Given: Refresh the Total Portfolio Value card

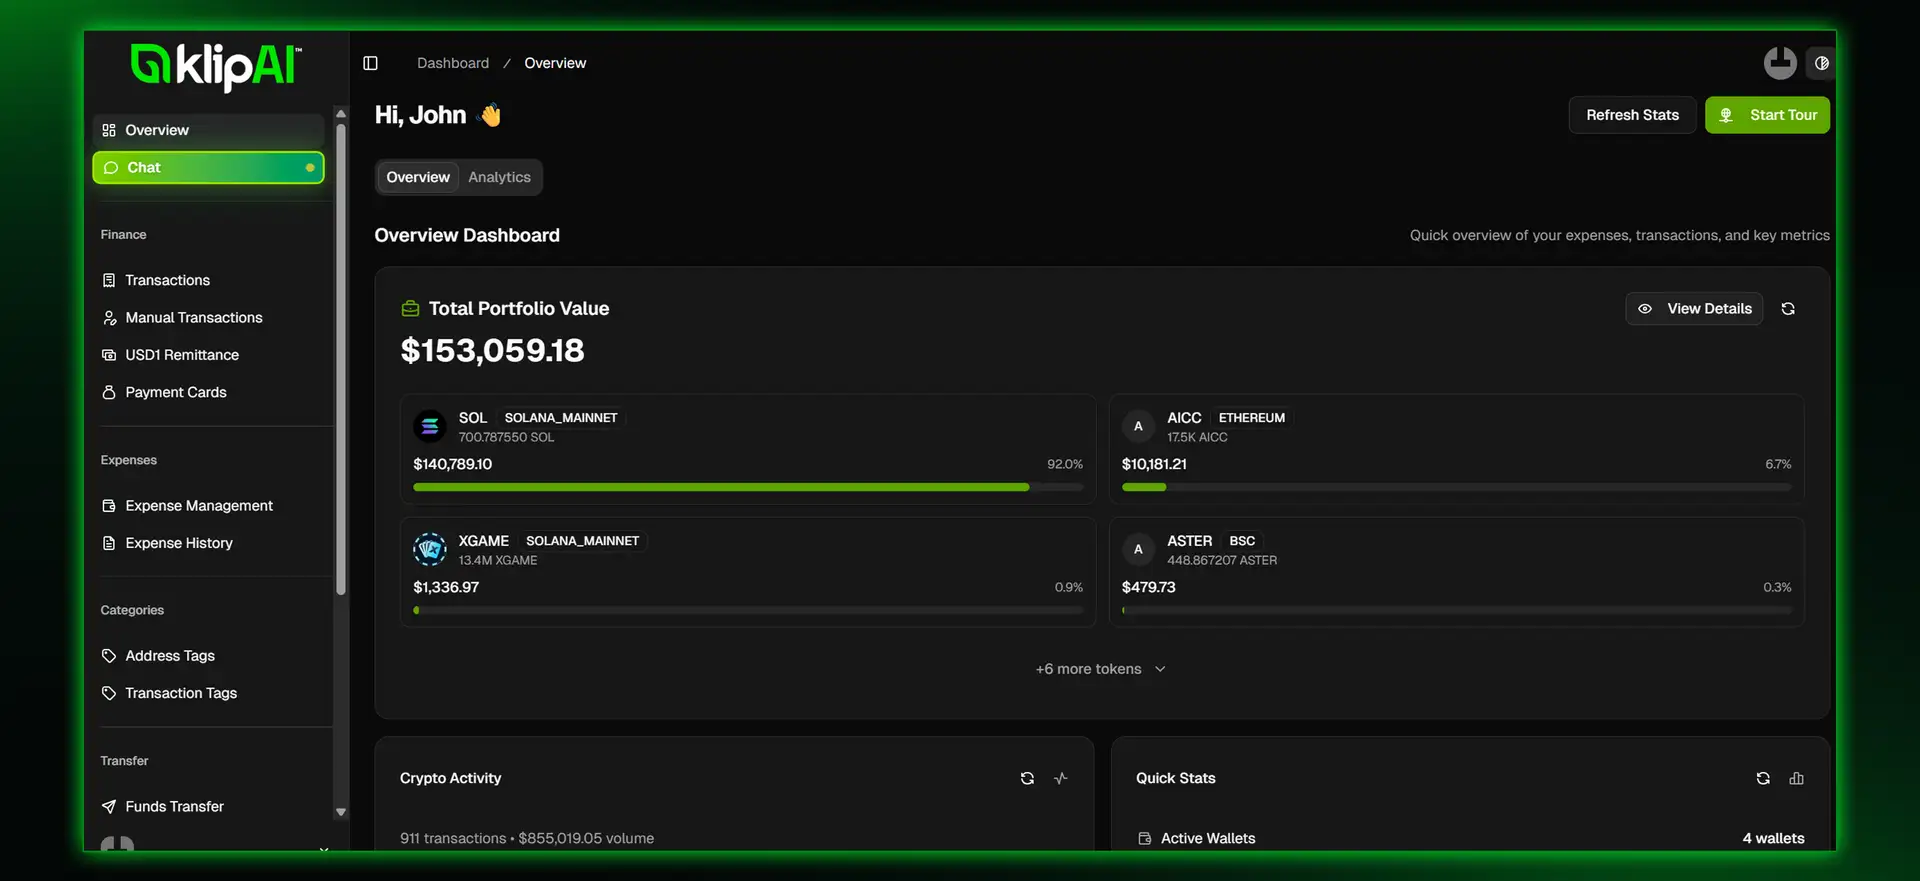Looking at the screenshot, I should [1788, 309].
